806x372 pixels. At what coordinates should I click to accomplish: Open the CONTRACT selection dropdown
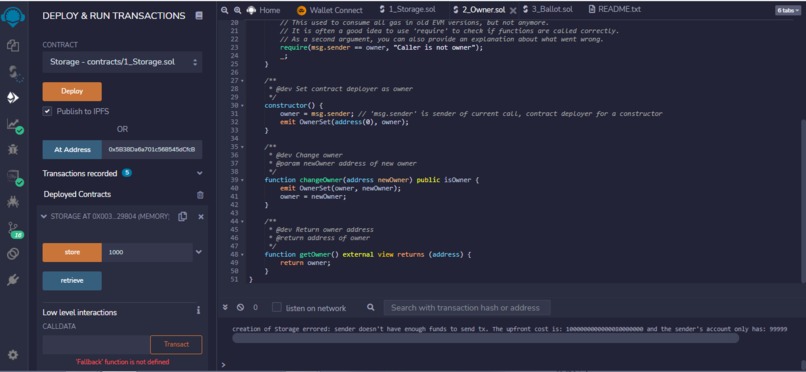click(x=122, y=62)
